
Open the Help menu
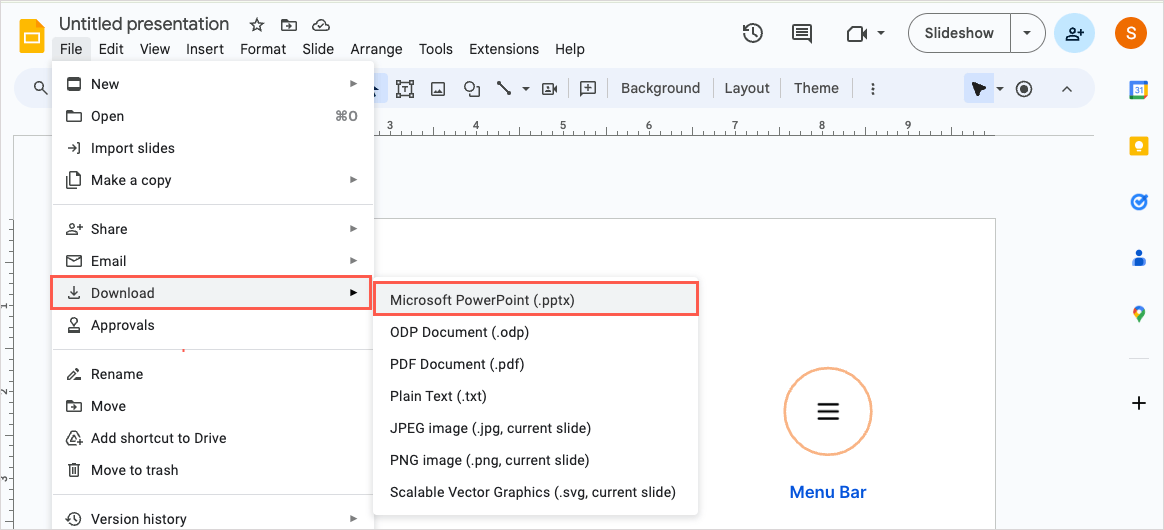pos(569,49)
